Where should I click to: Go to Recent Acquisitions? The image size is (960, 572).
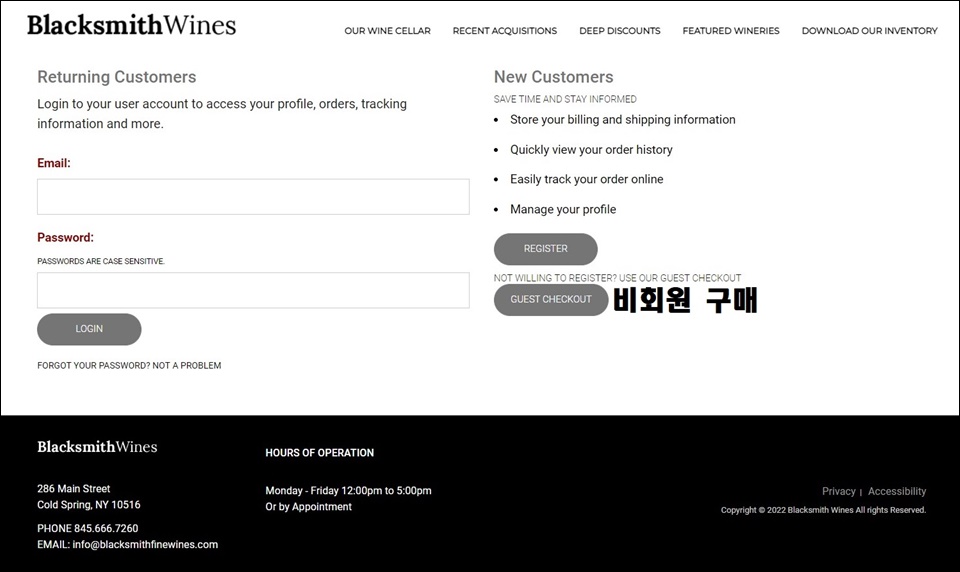point(505,31)
